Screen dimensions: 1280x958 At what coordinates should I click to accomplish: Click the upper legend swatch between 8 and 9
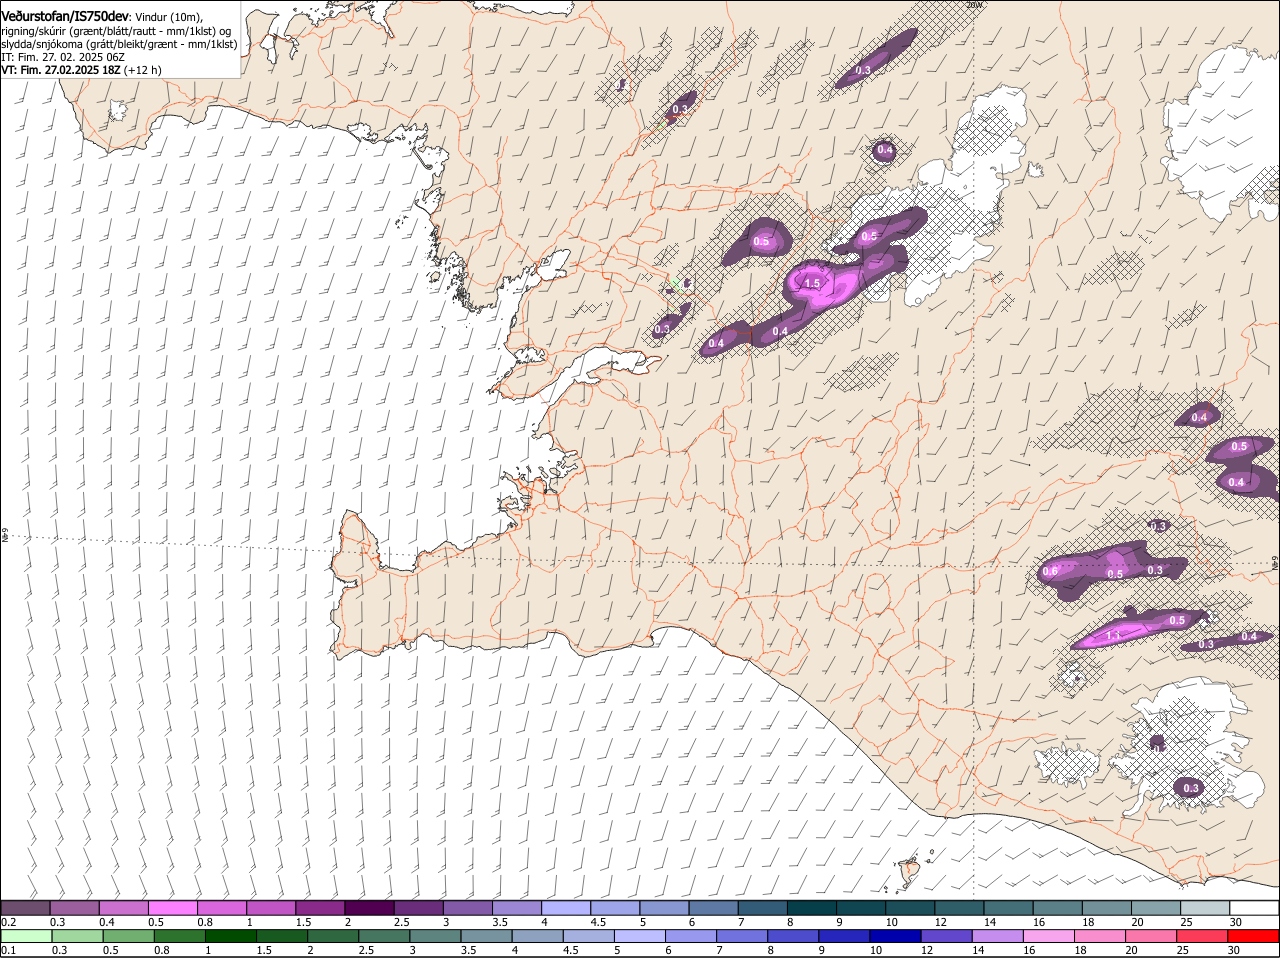[810, 907]
